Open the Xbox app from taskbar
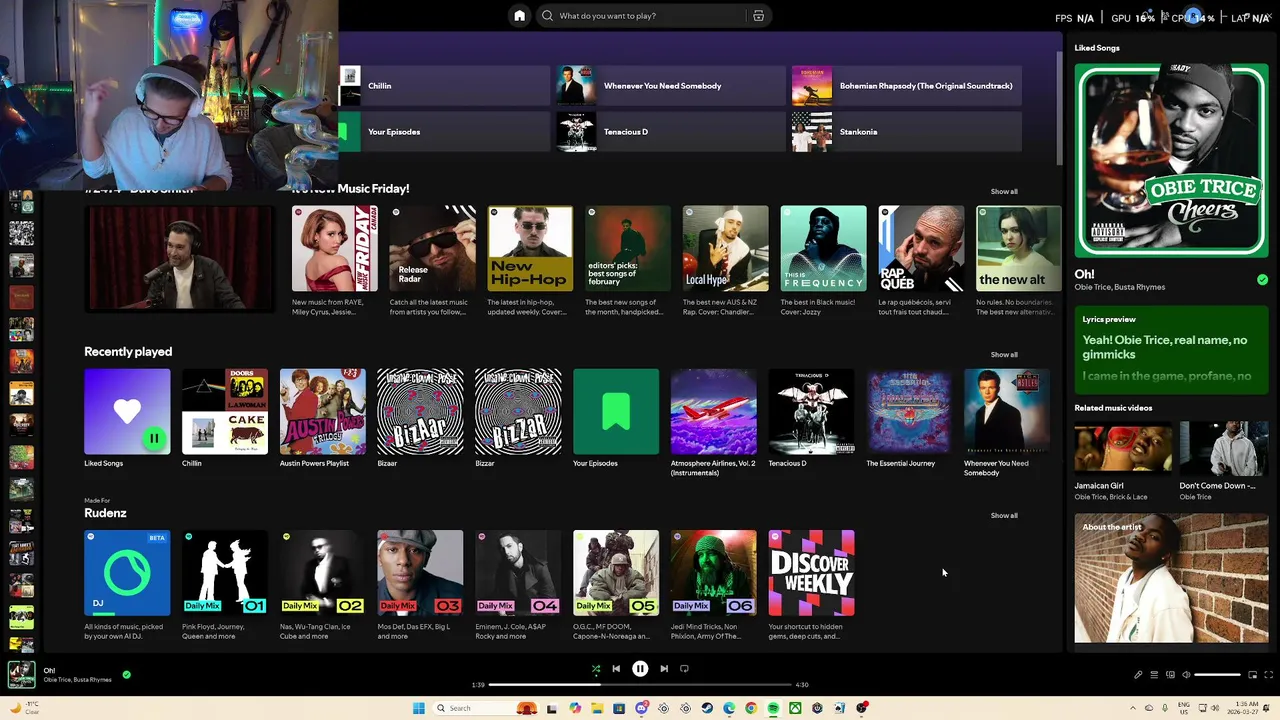1280x720 pixels. pyautogui.click(x=795, y=708)
